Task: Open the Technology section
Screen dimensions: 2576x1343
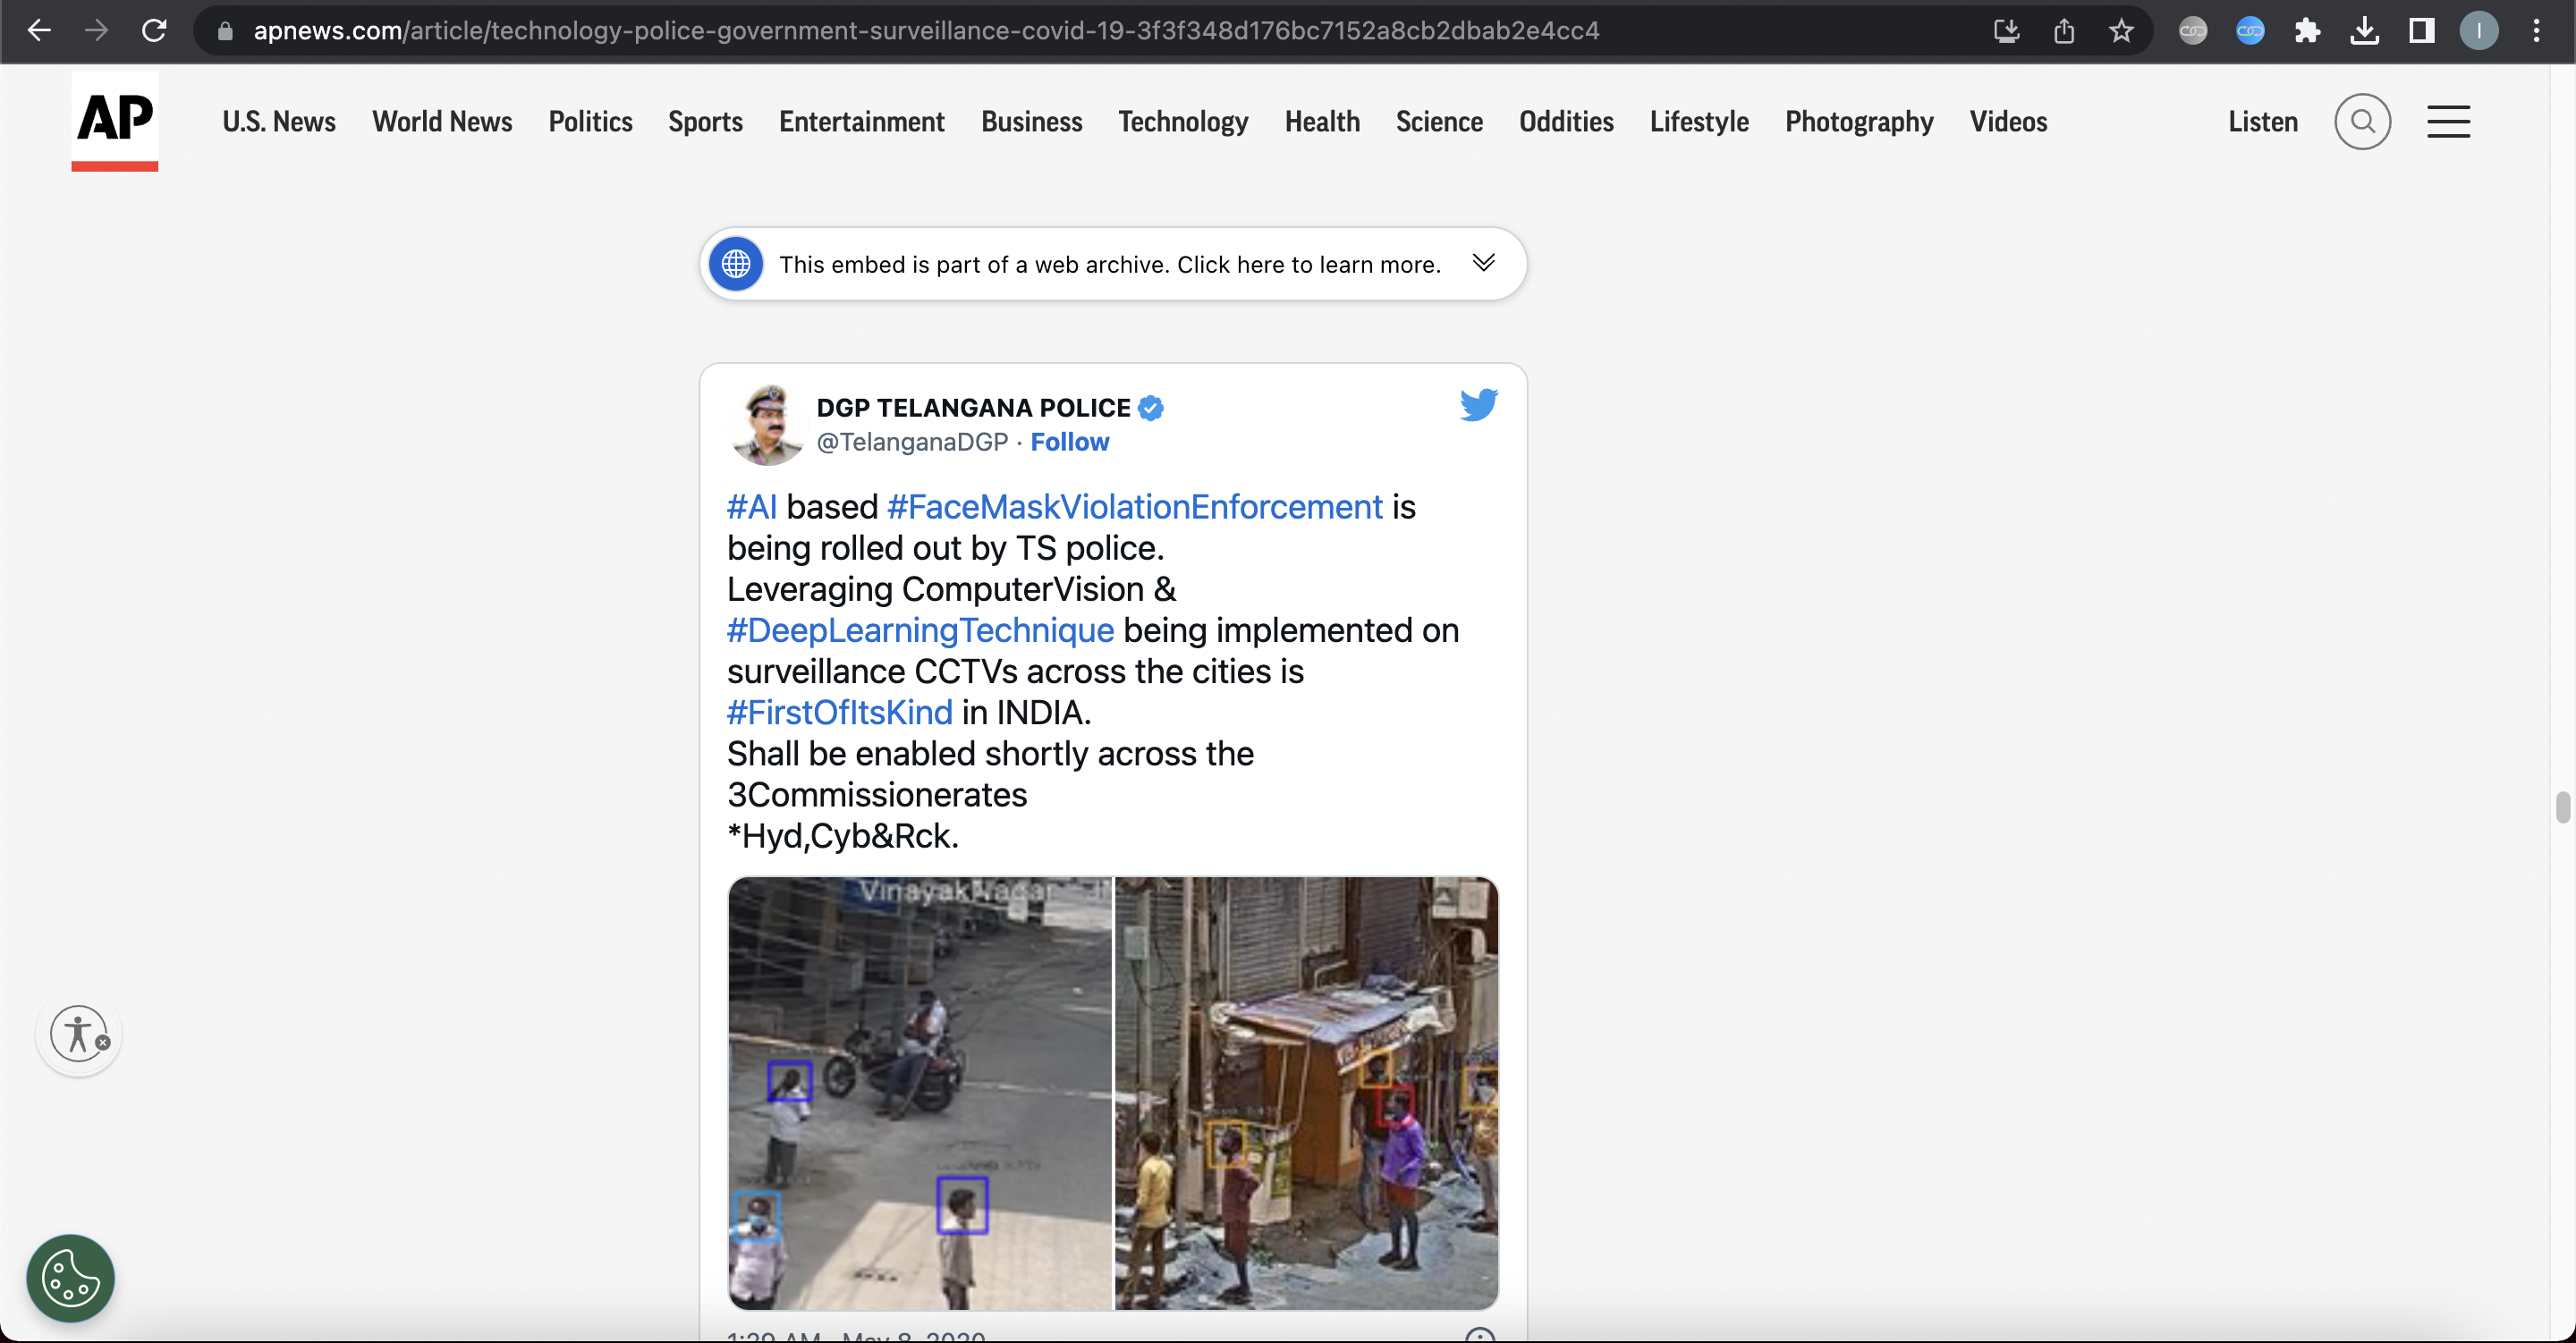Action: pyautogui.click(x=1183, y=122)
